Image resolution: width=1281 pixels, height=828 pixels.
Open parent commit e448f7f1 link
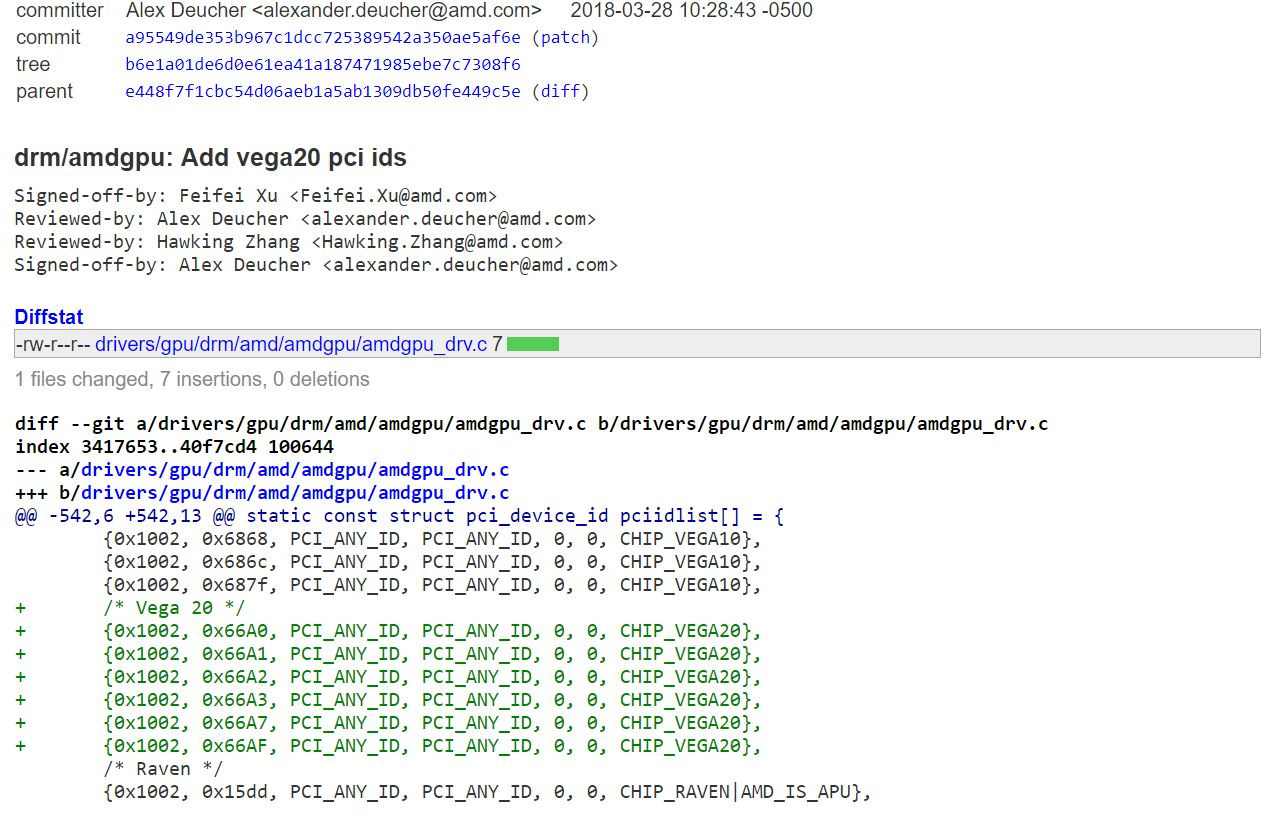(322, 92)
